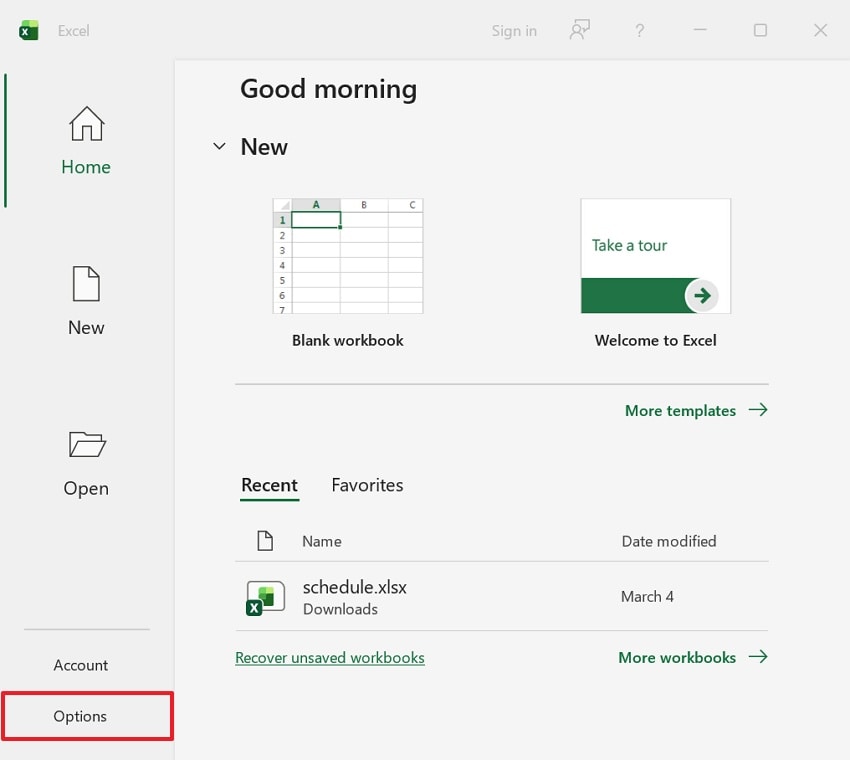Click the Help question mark icon

coord(639,30)
